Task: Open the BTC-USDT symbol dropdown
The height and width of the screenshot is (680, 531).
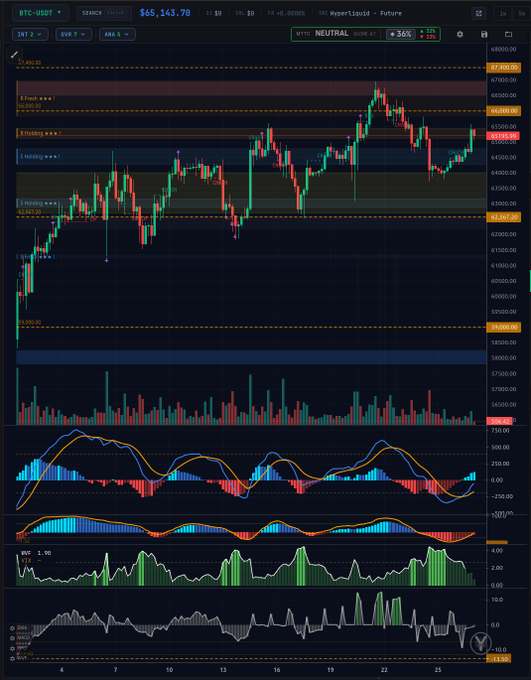Action: [40, 13]
